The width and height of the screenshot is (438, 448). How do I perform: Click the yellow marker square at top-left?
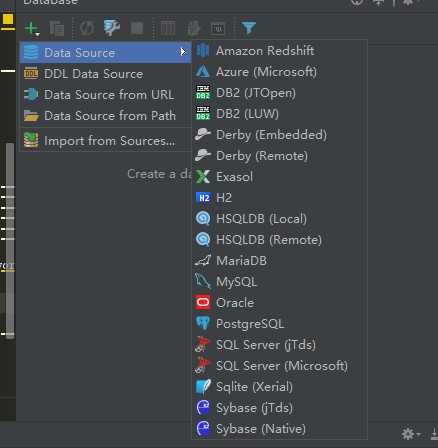point(8,19)
